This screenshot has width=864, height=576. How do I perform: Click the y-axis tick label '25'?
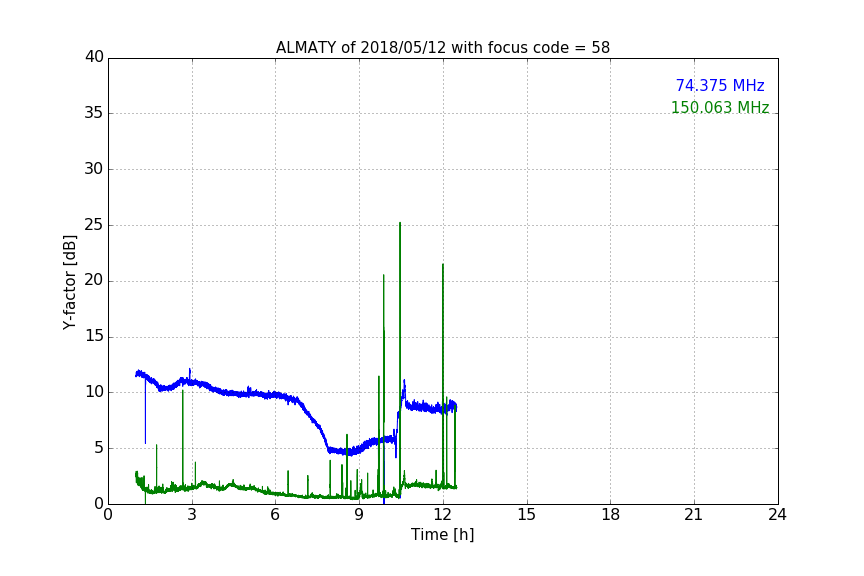click(x=94, y=225)
